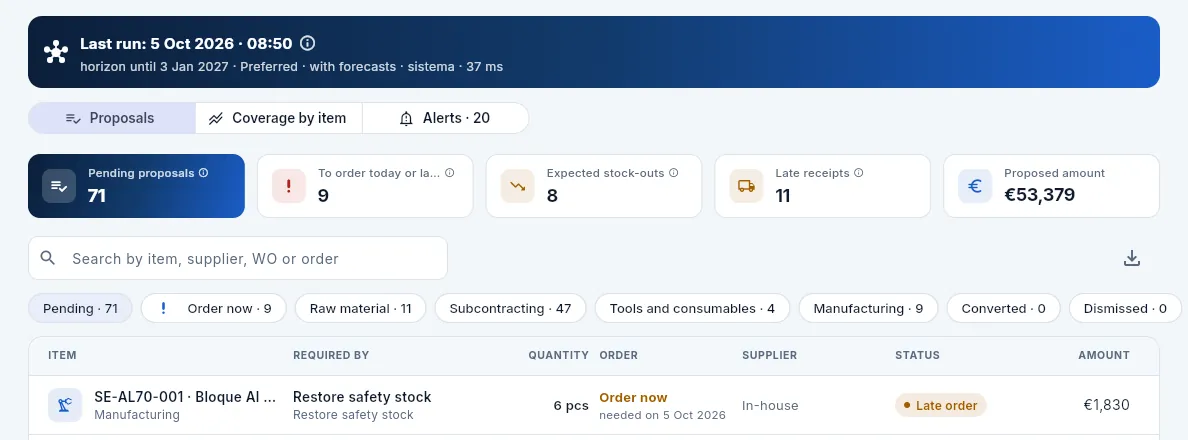Click the Pending proposals list icon

[x=59, y=186]
